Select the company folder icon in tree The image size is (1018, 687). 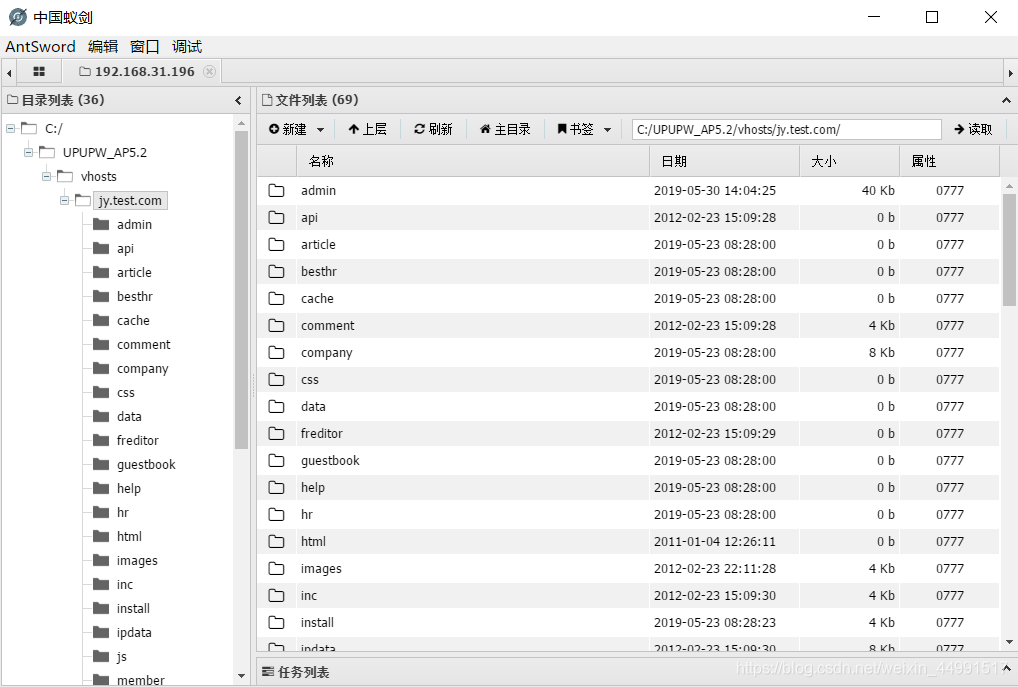pyautogui.click(x=101, y=369)
